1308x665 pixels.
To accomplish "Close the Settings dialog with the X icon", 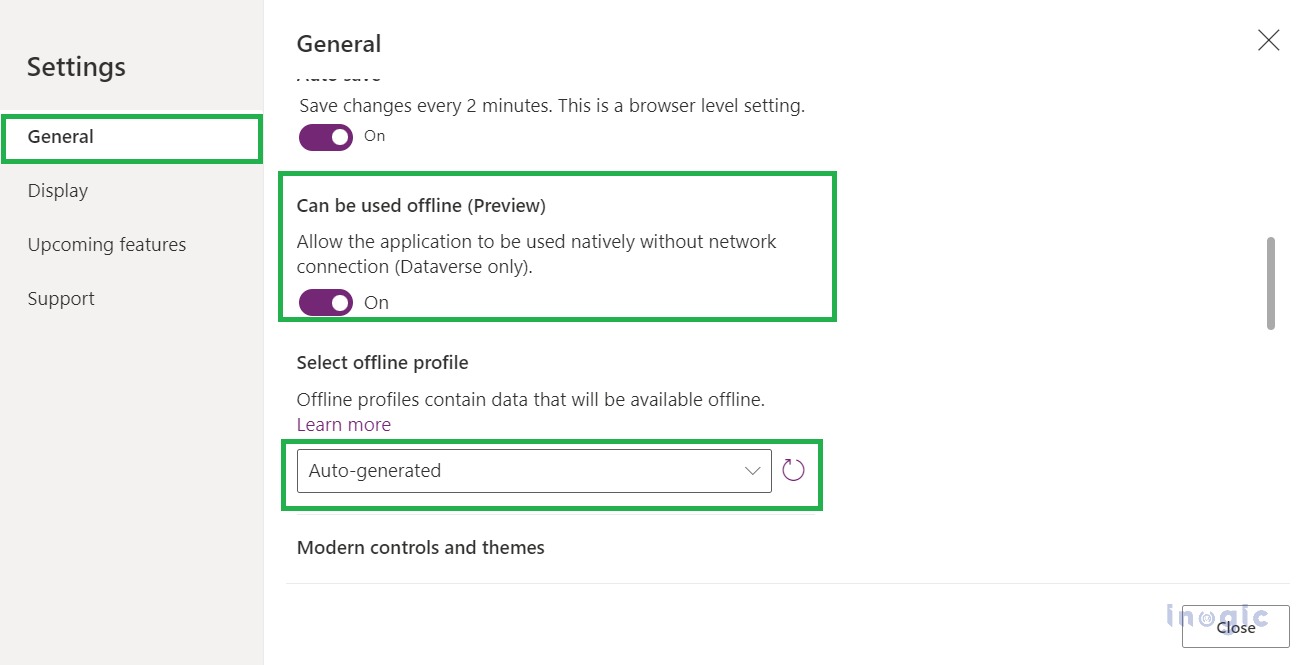I will [x=1268, y=41].
